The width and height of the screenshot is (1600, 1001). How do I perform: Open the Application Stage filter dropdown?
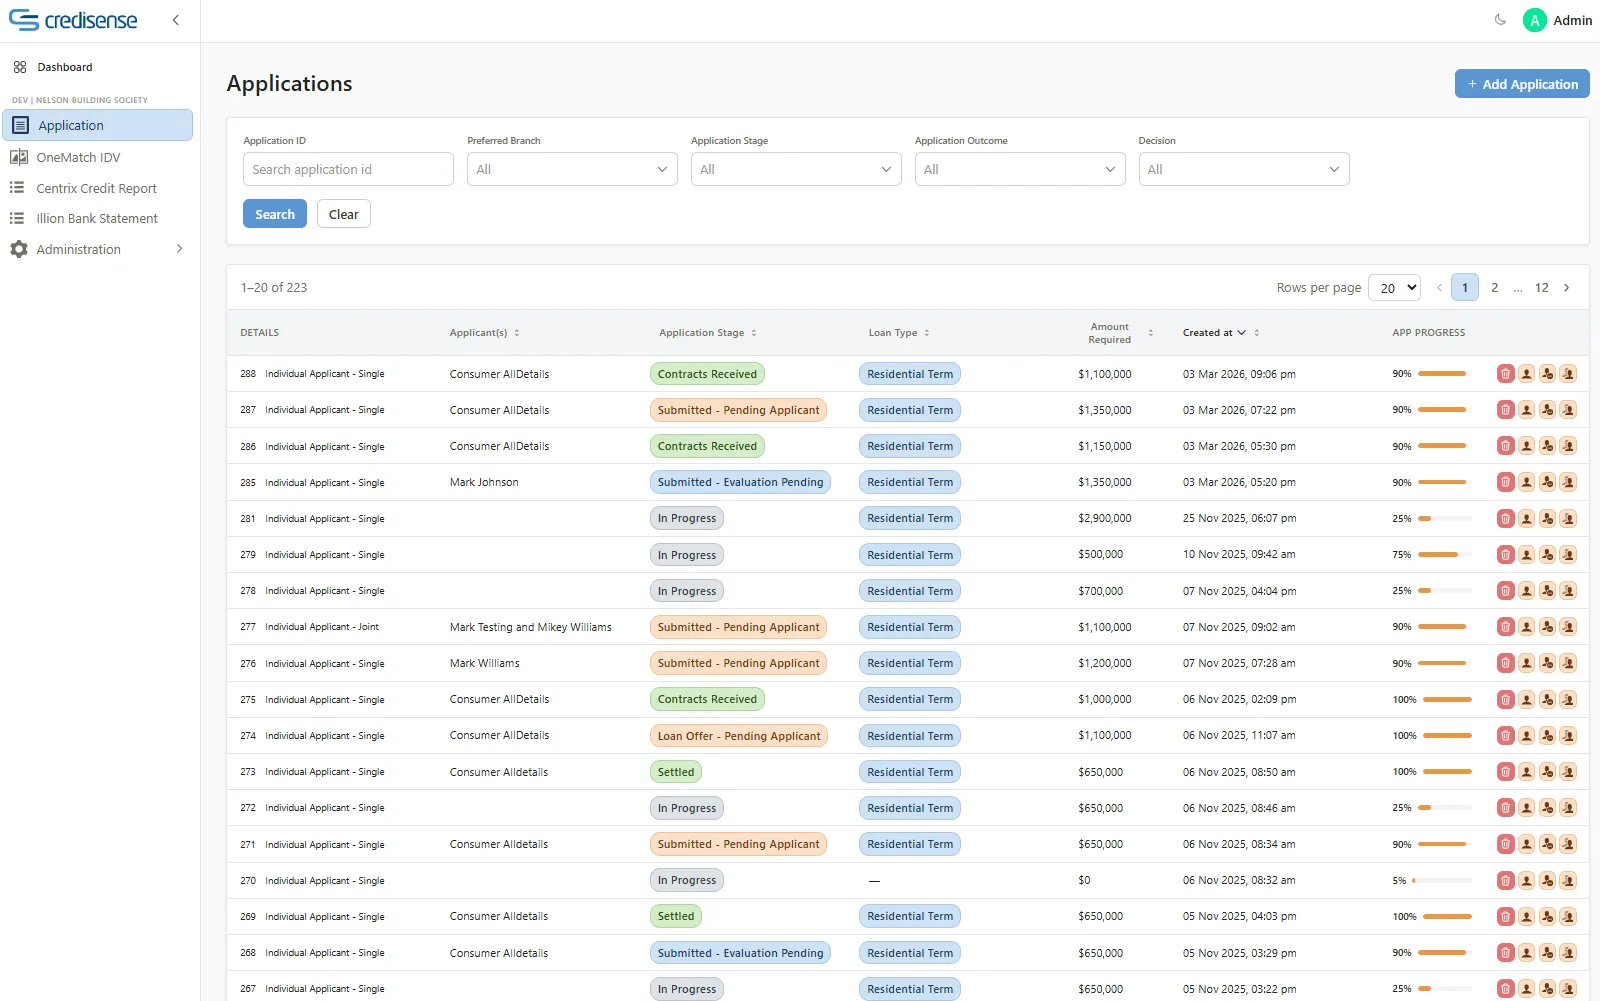pos(796,169)
